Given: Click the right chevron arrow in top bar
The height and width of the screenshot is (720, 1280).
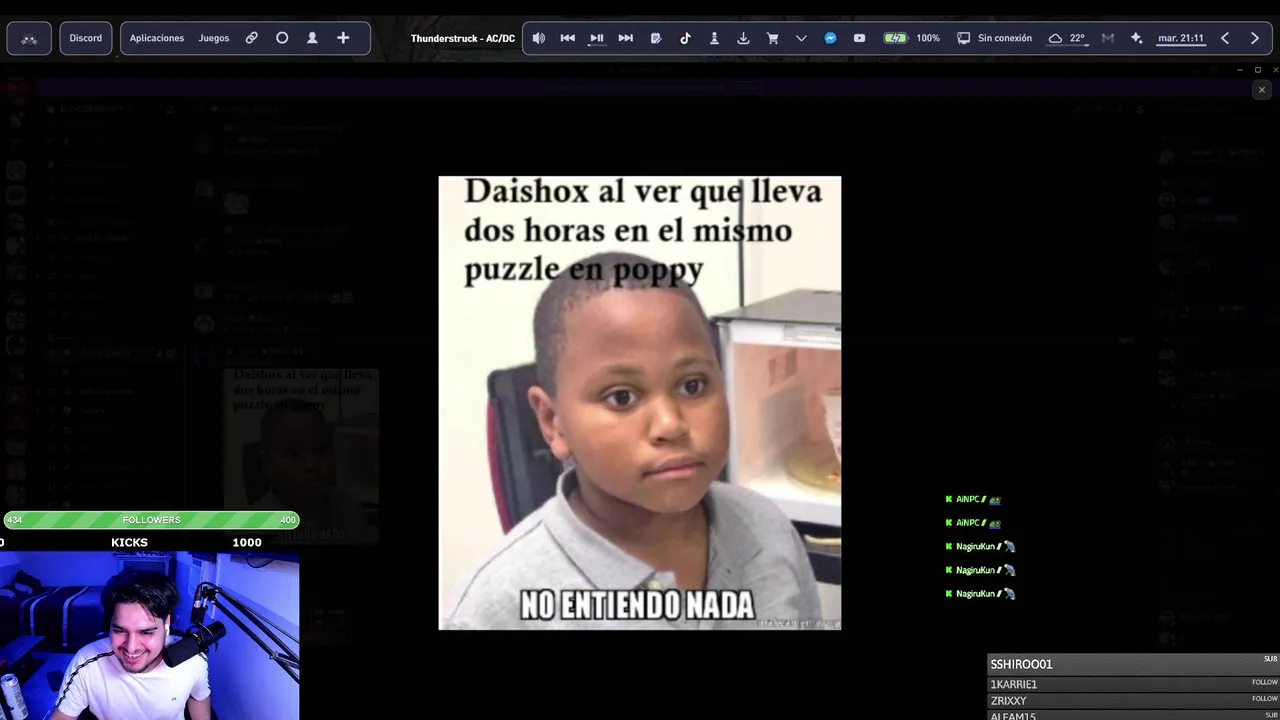Looking at the screenshot, I should coord(1255,38).
